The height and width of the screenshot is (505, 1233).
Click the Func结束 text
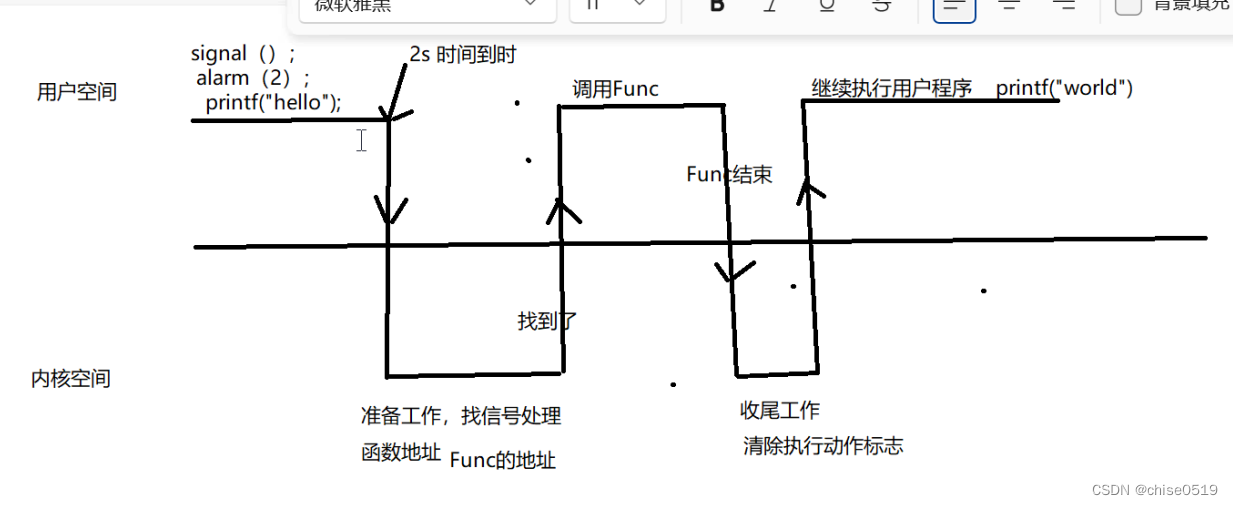tap(729, 174)
